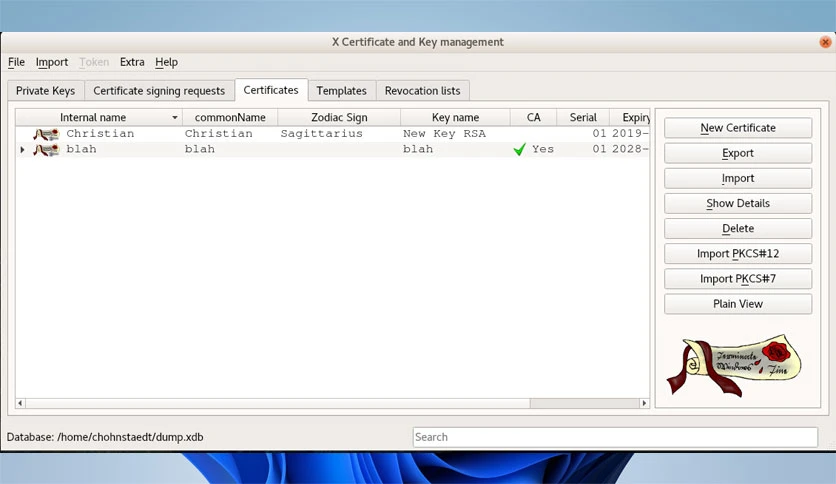This screenshot has height=484, width=836.
Task: Select the blah internal name cell
Action: pyautogui.click(x=82, y=149)
